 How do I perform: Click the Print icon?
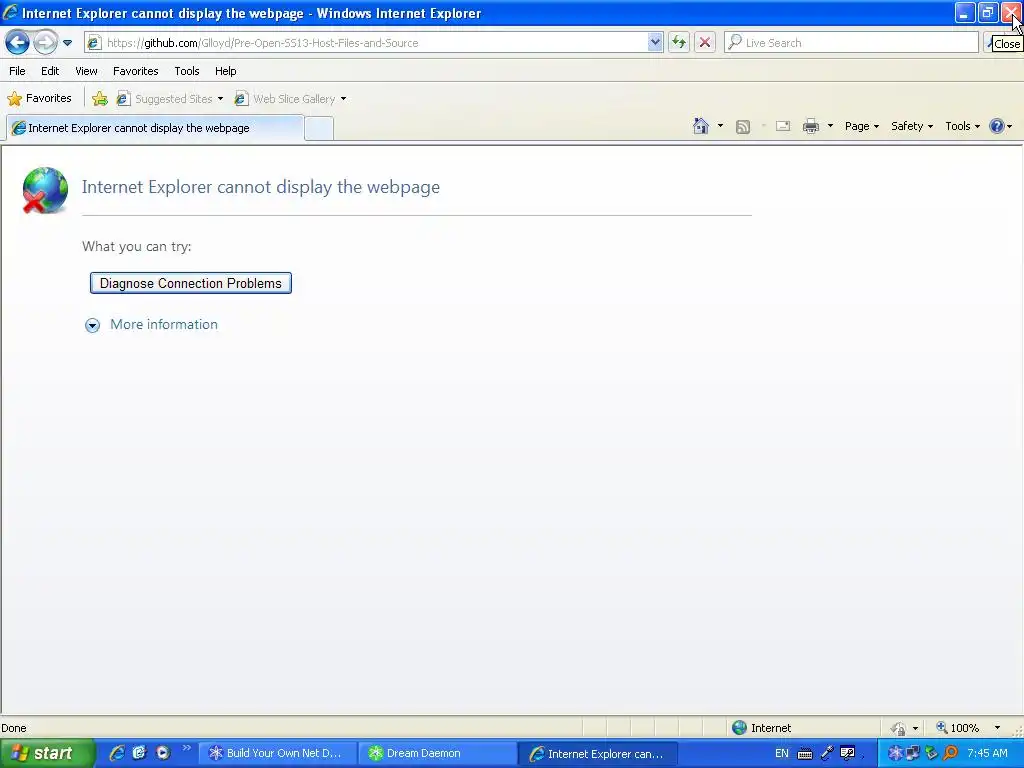(811, 126)
